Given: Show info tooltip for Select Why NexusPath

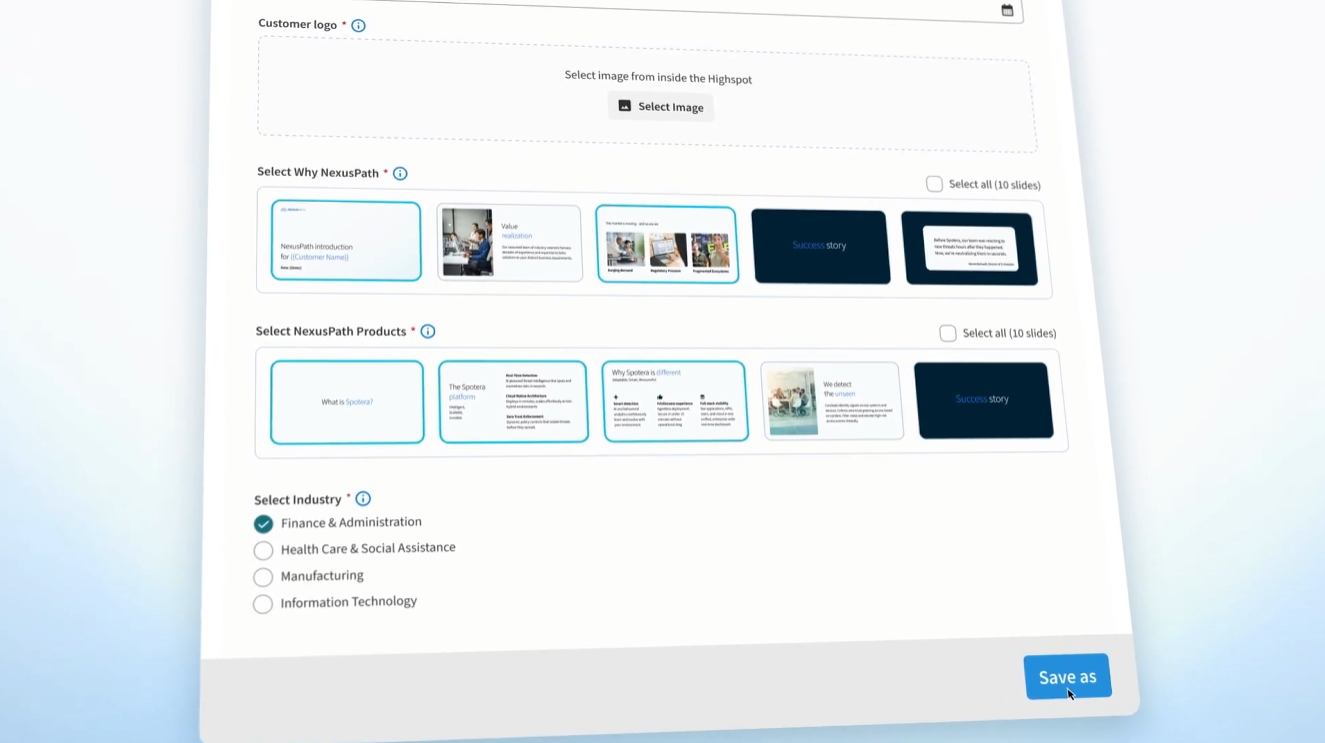Looking at the screenshot, I should (x=400, y=173).
